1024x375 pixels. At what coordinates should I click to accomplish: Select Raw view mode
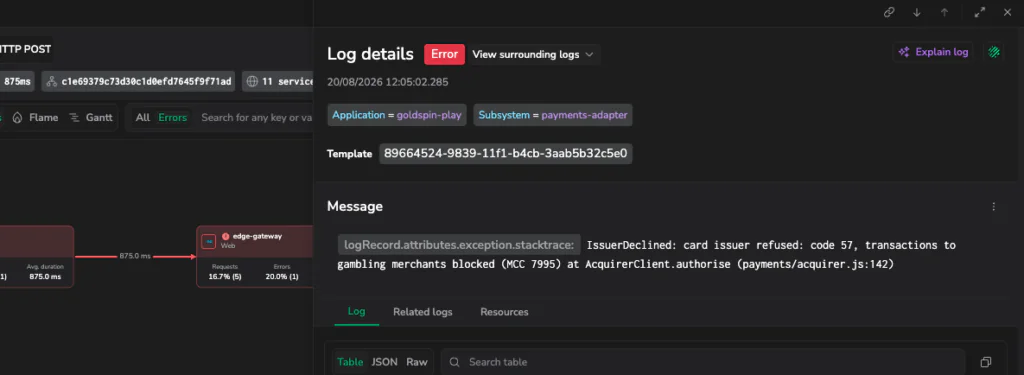tap(417, 362)
